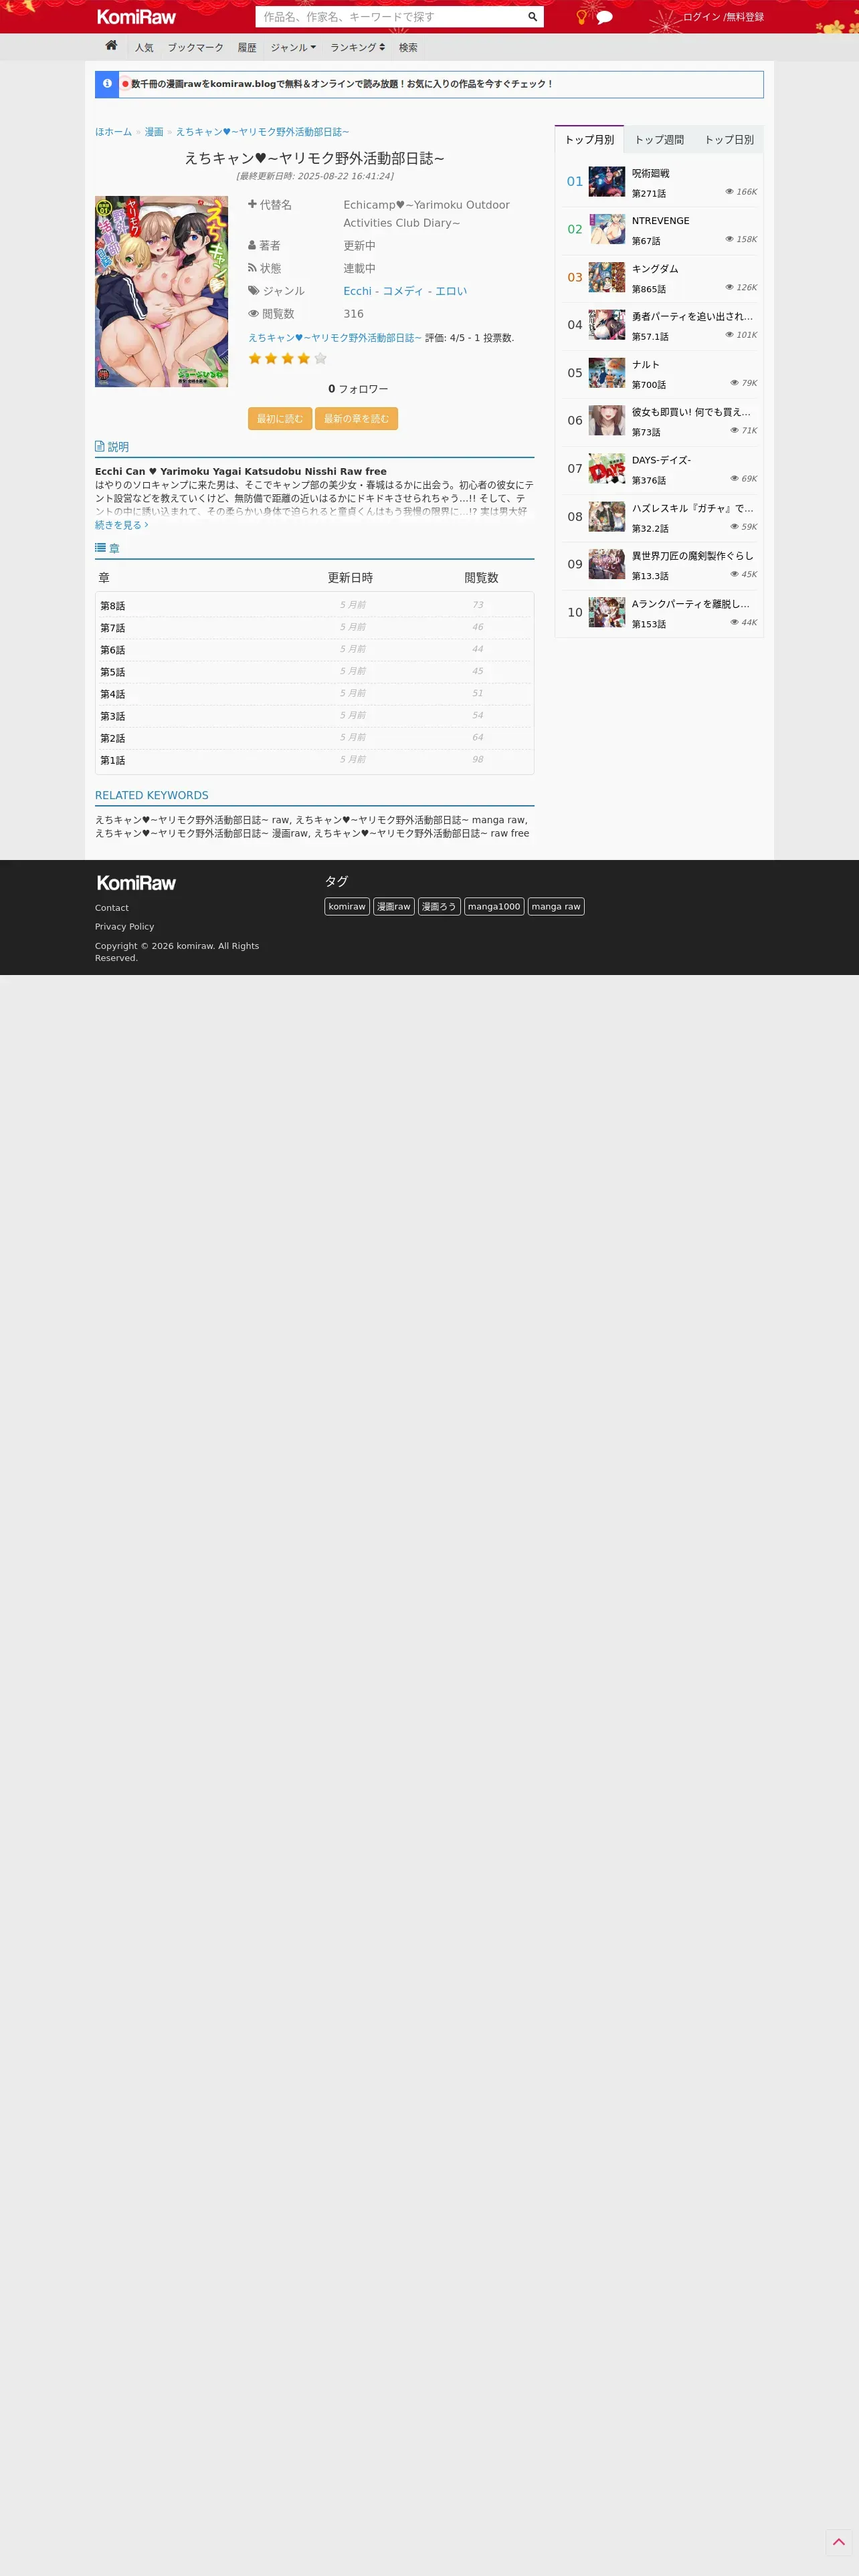This screenshot has width=859, height=2576.
Task: Open the 検索 menu item
Action: tap(408, 48)
